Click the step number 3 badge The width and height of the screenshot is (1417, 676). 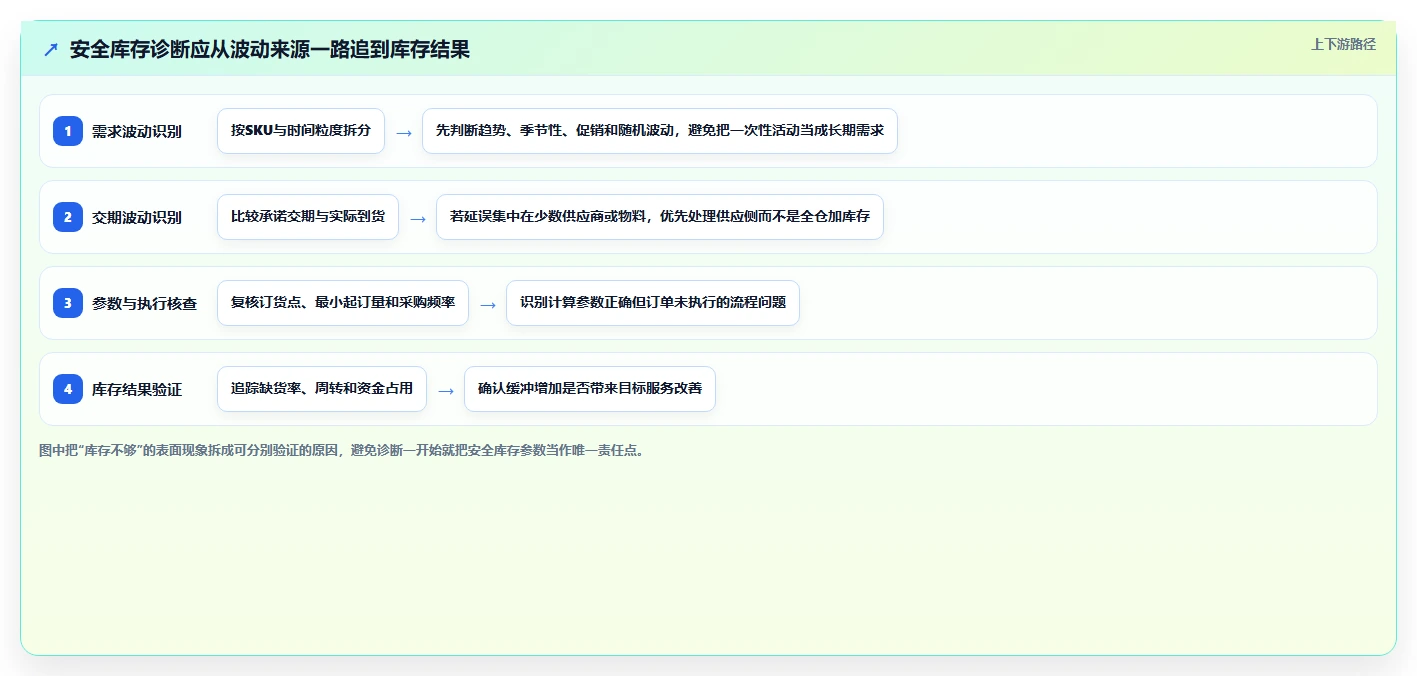click(68, 303)
